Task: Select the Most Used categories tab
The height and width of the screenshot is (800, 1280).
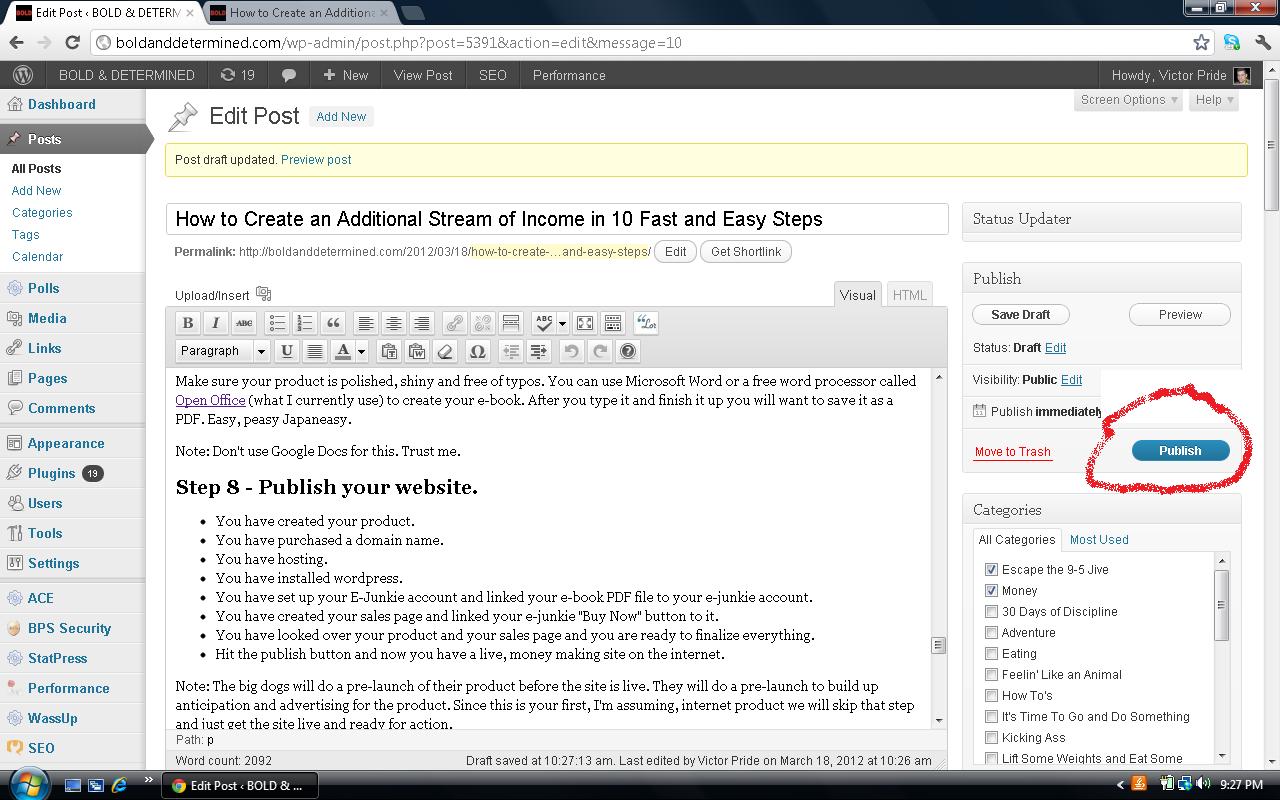Action: (x=1098, y=540)
